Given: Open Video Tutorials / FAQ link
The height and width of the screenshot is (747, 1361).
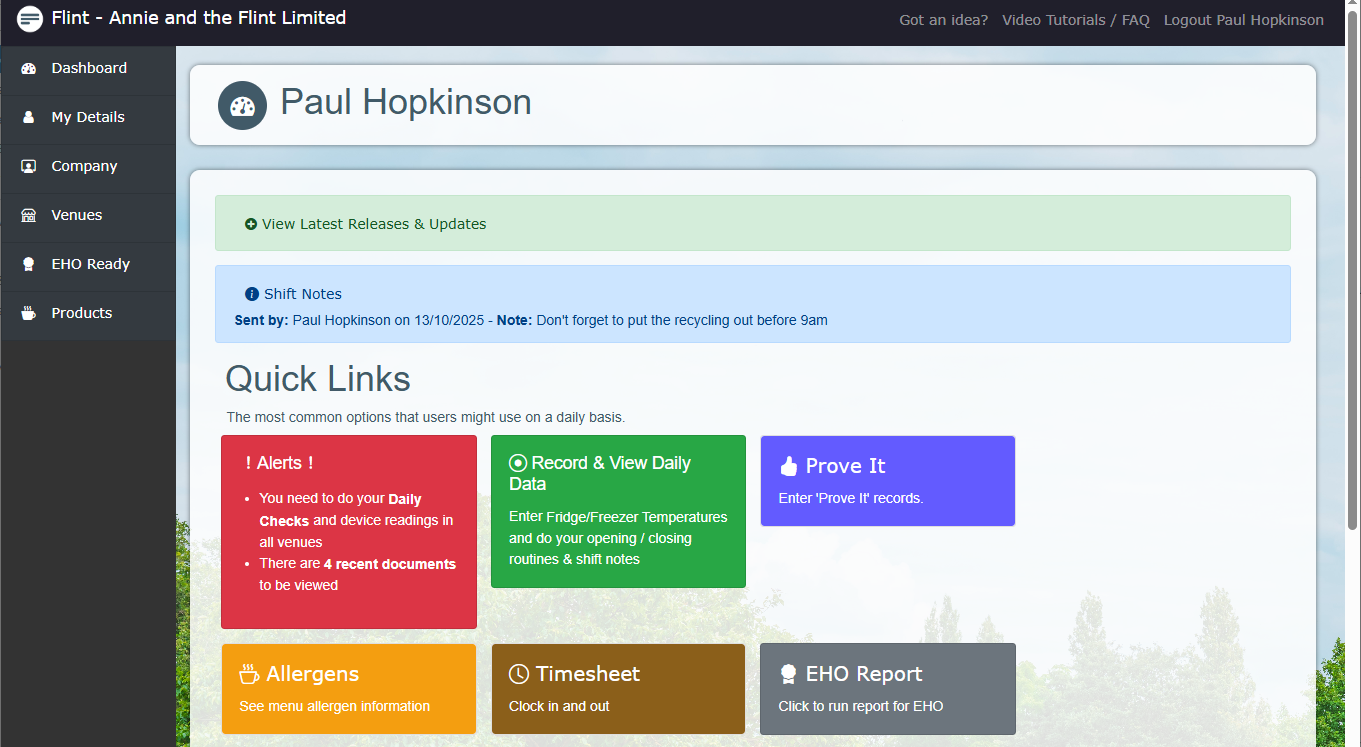Looking at the screenshot, I should click(1075, 20).
